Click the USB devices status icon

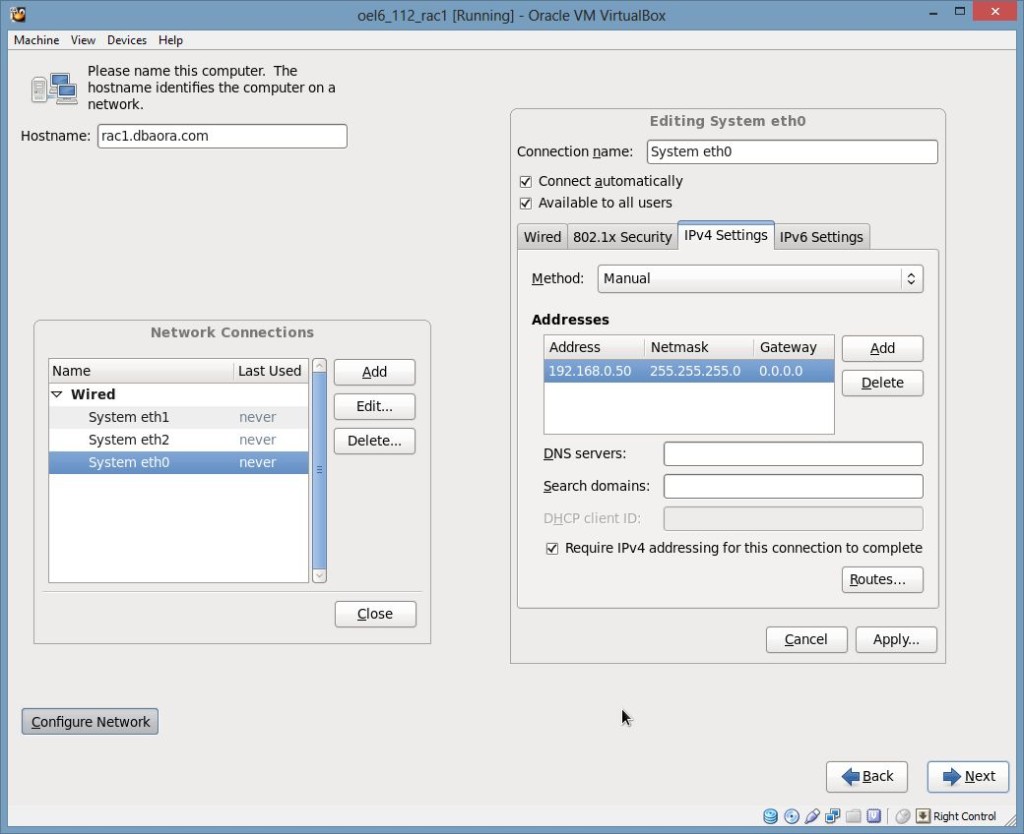(x=812, y=816)
